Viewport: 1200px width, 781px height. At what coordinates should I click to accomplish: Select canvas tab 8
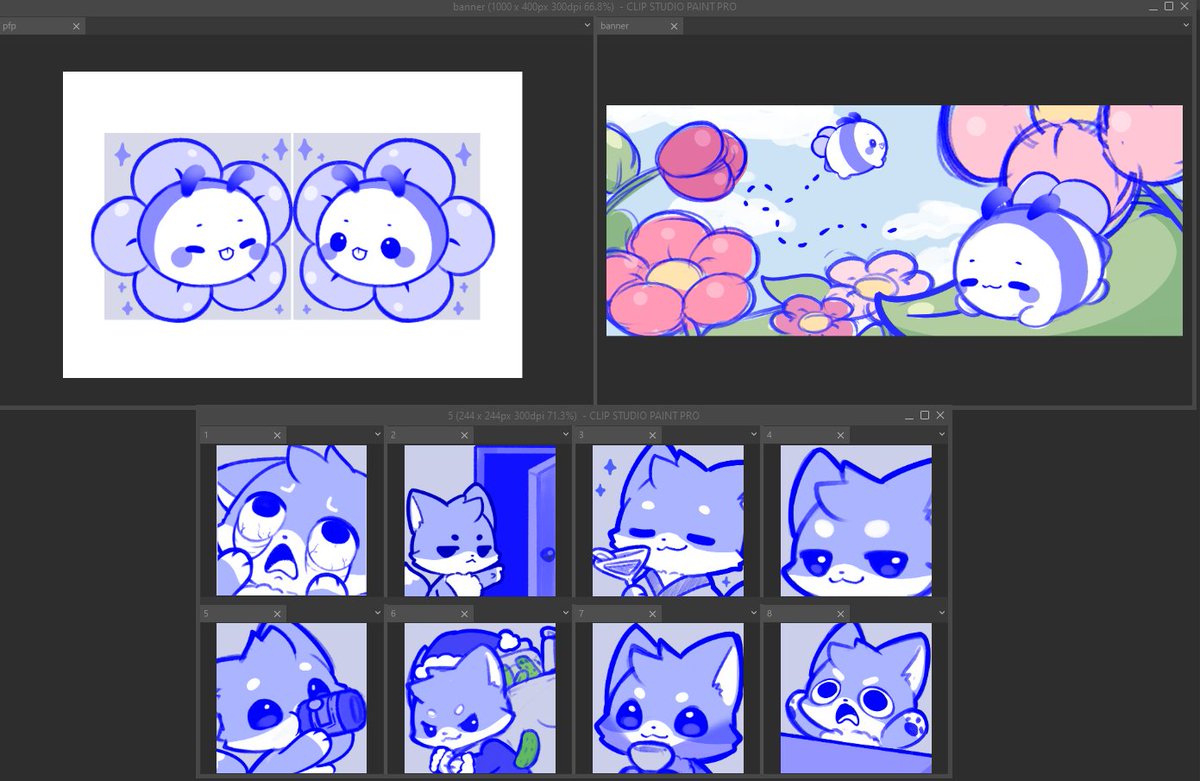click(795, 612)
